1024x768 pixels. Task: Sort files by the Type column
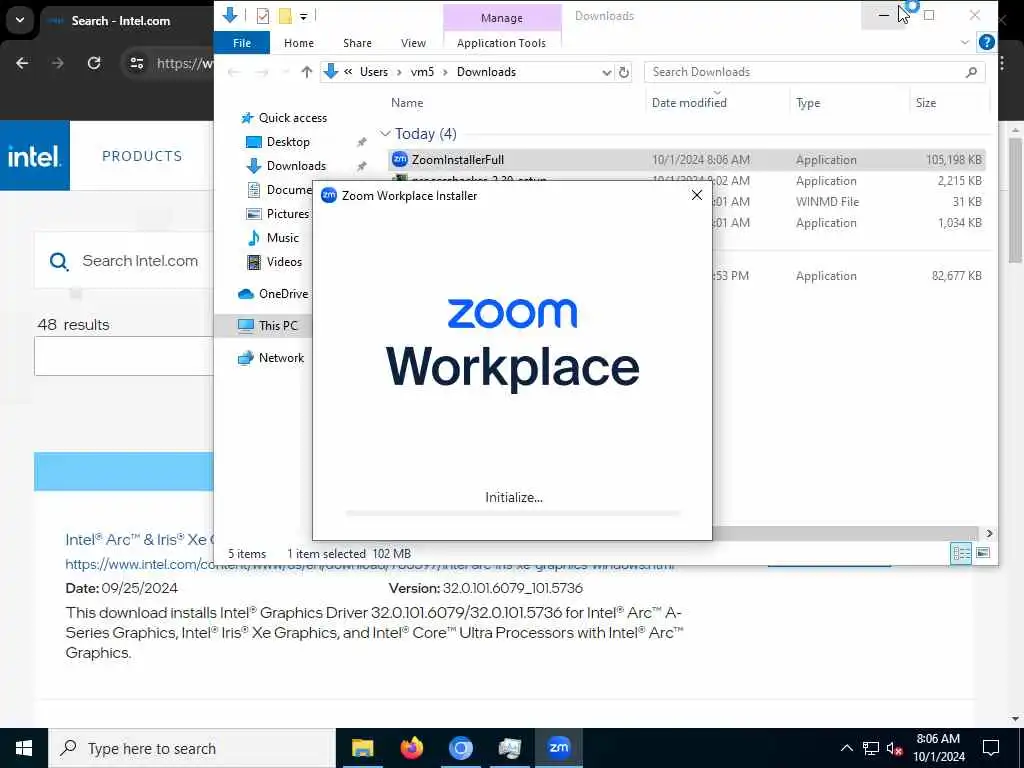[x=808, y=103]
